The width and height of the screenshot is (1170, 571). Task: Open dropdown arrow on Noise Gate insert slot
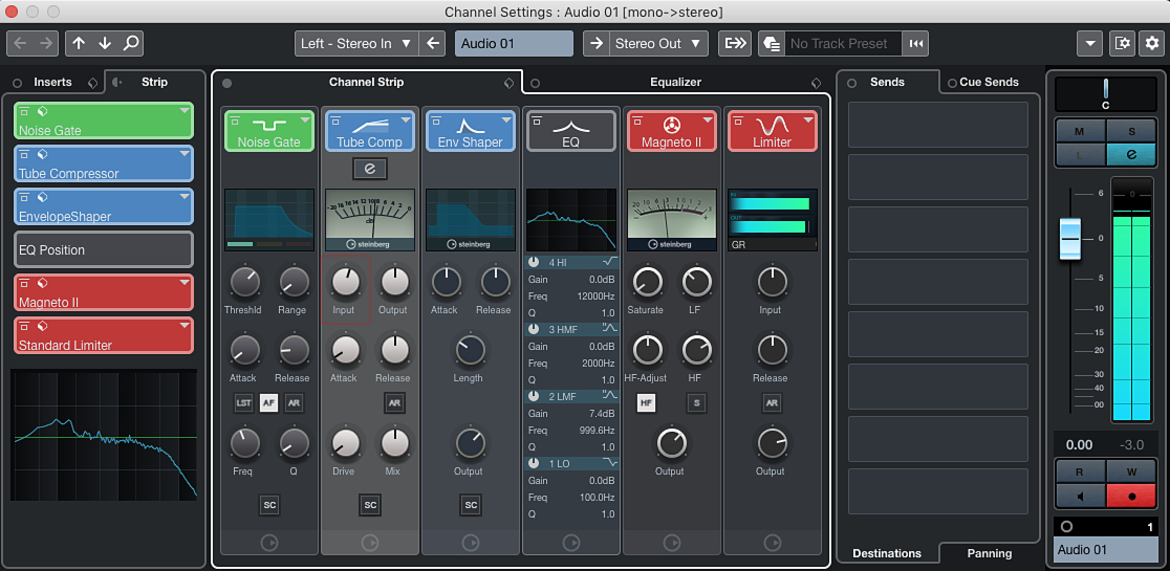pyautogui.click(x=184, y=111)
